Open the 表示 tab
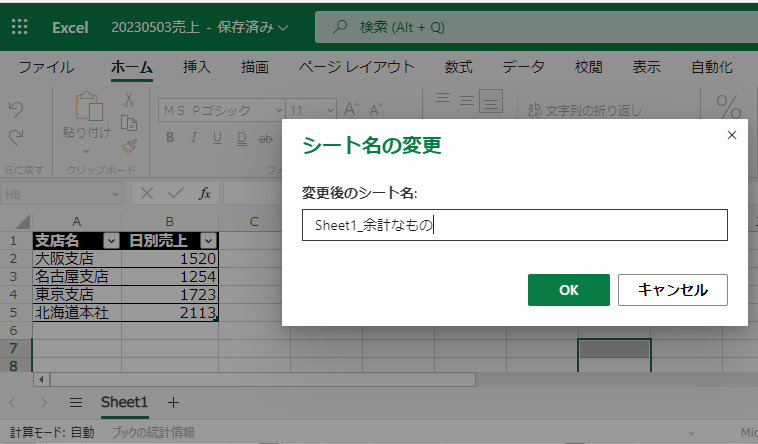 coord(646,67)
